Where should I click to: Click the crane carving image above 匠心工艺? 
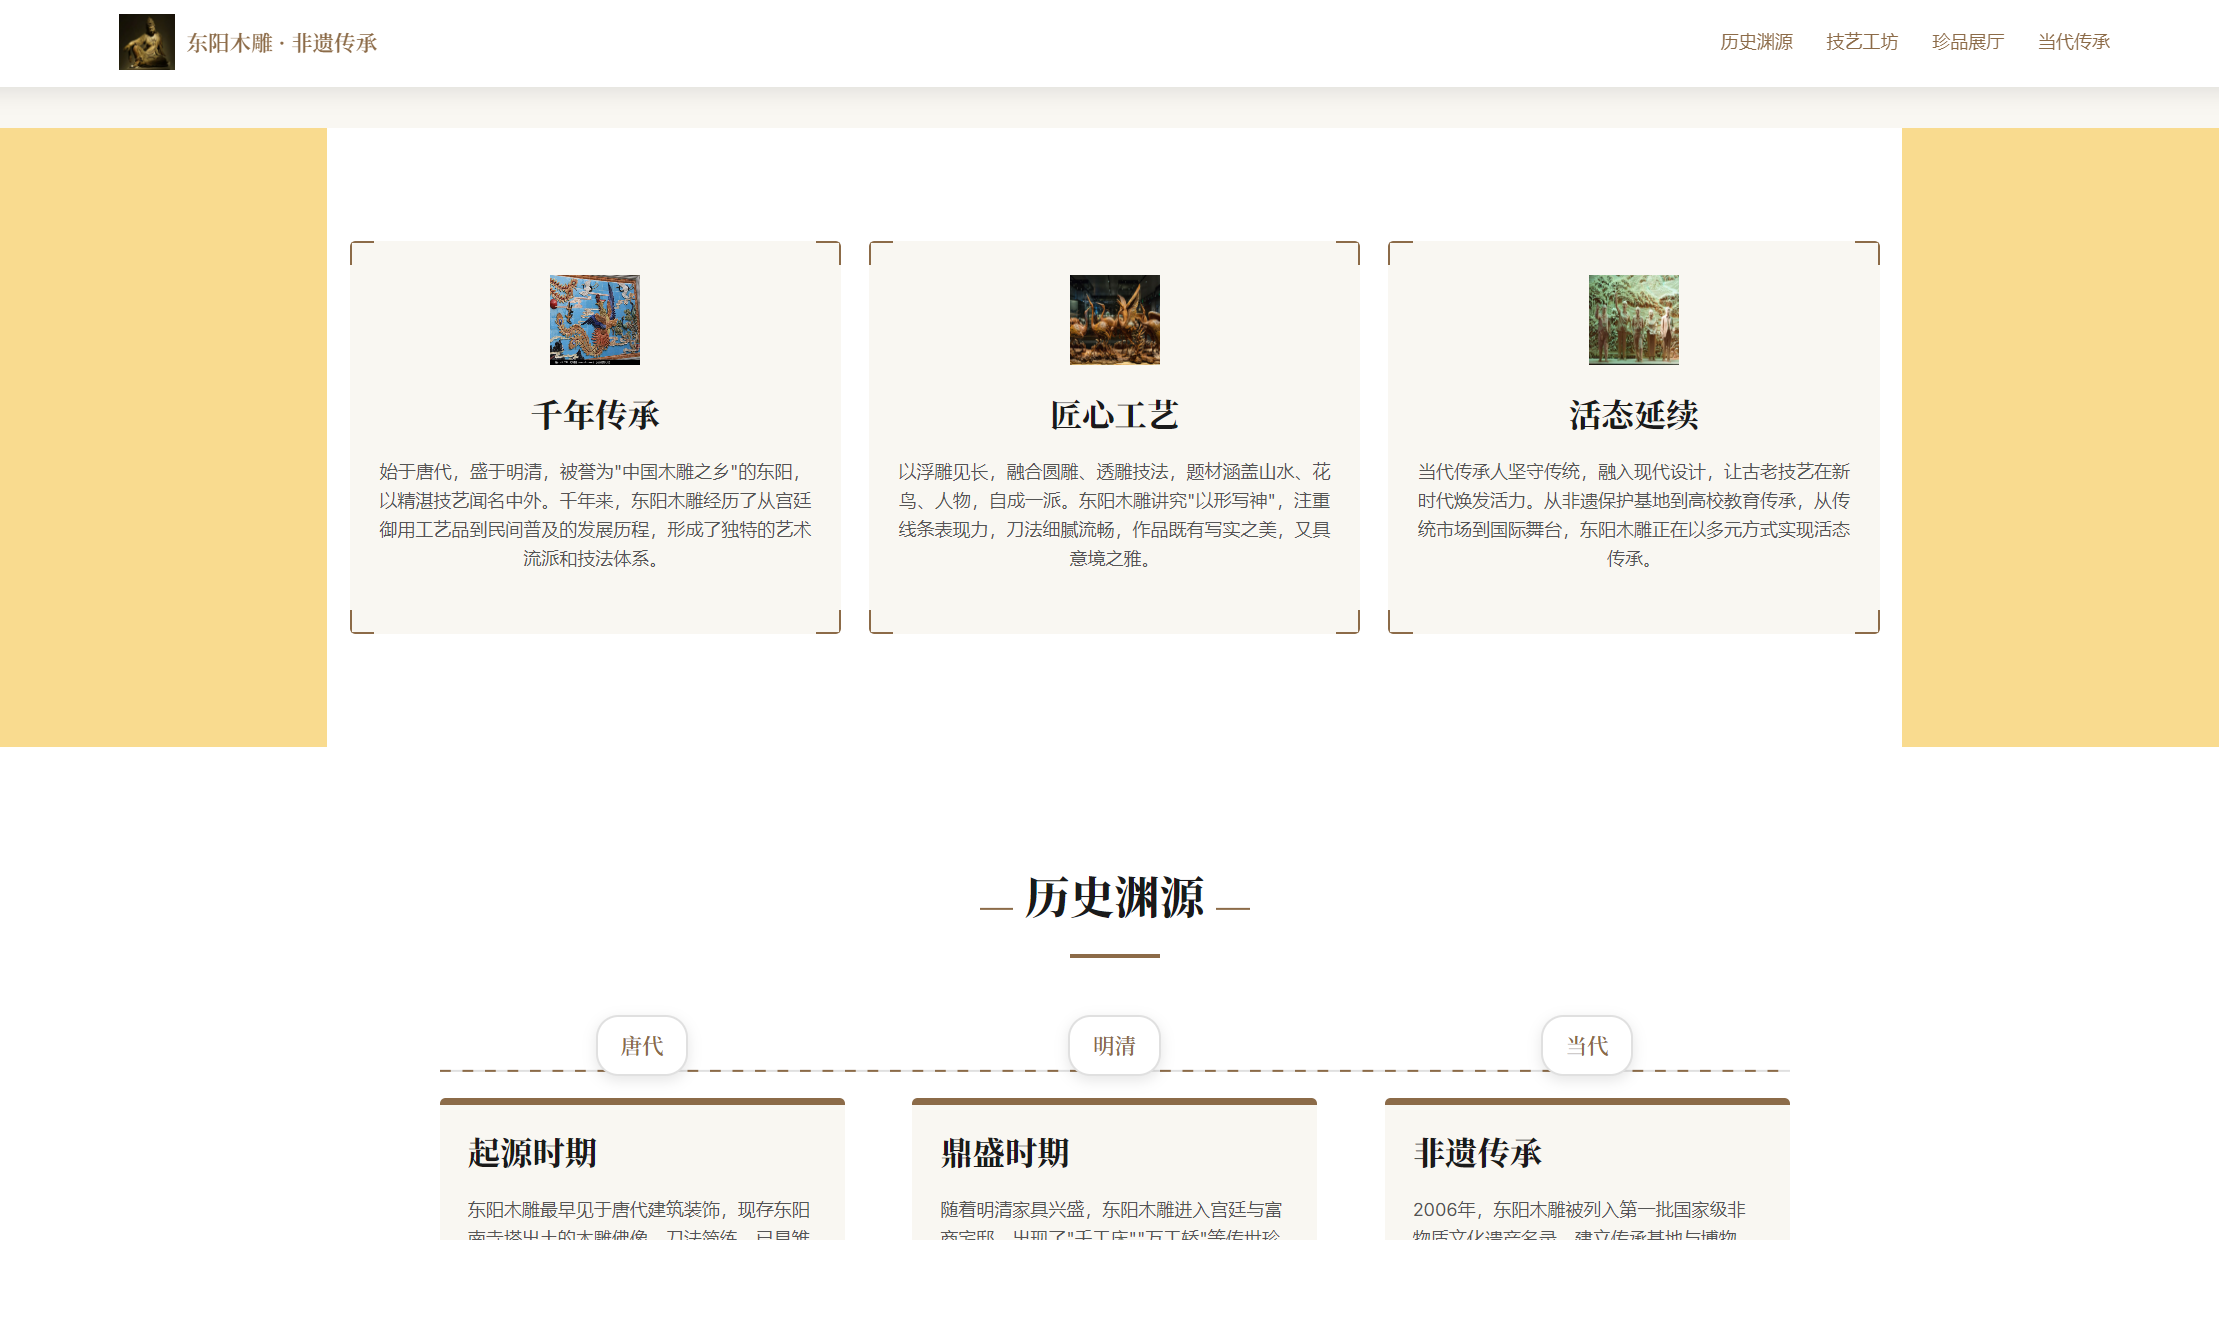click(x=1114, y=319)
